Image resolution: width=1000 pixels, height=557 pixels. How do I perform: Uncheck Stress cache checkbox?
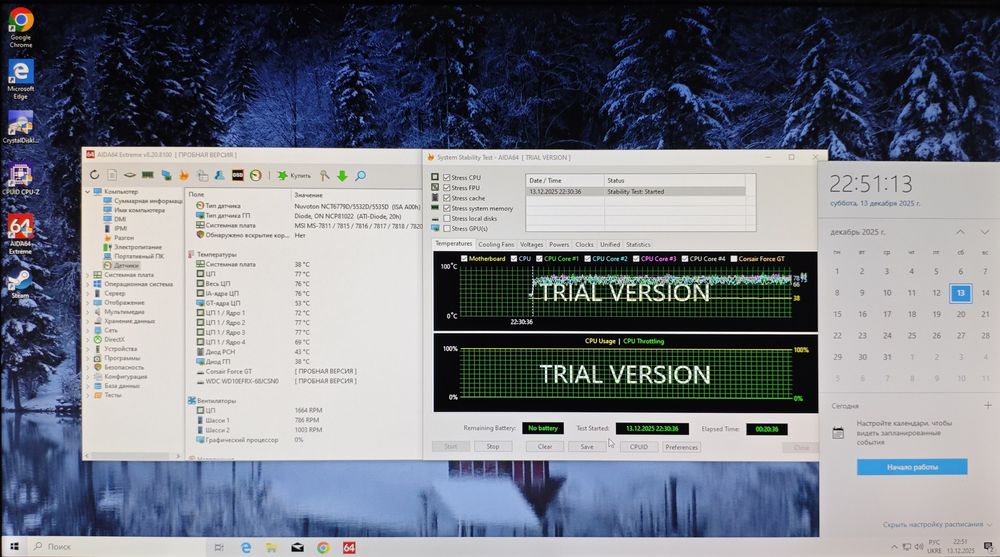pos(446,198)
